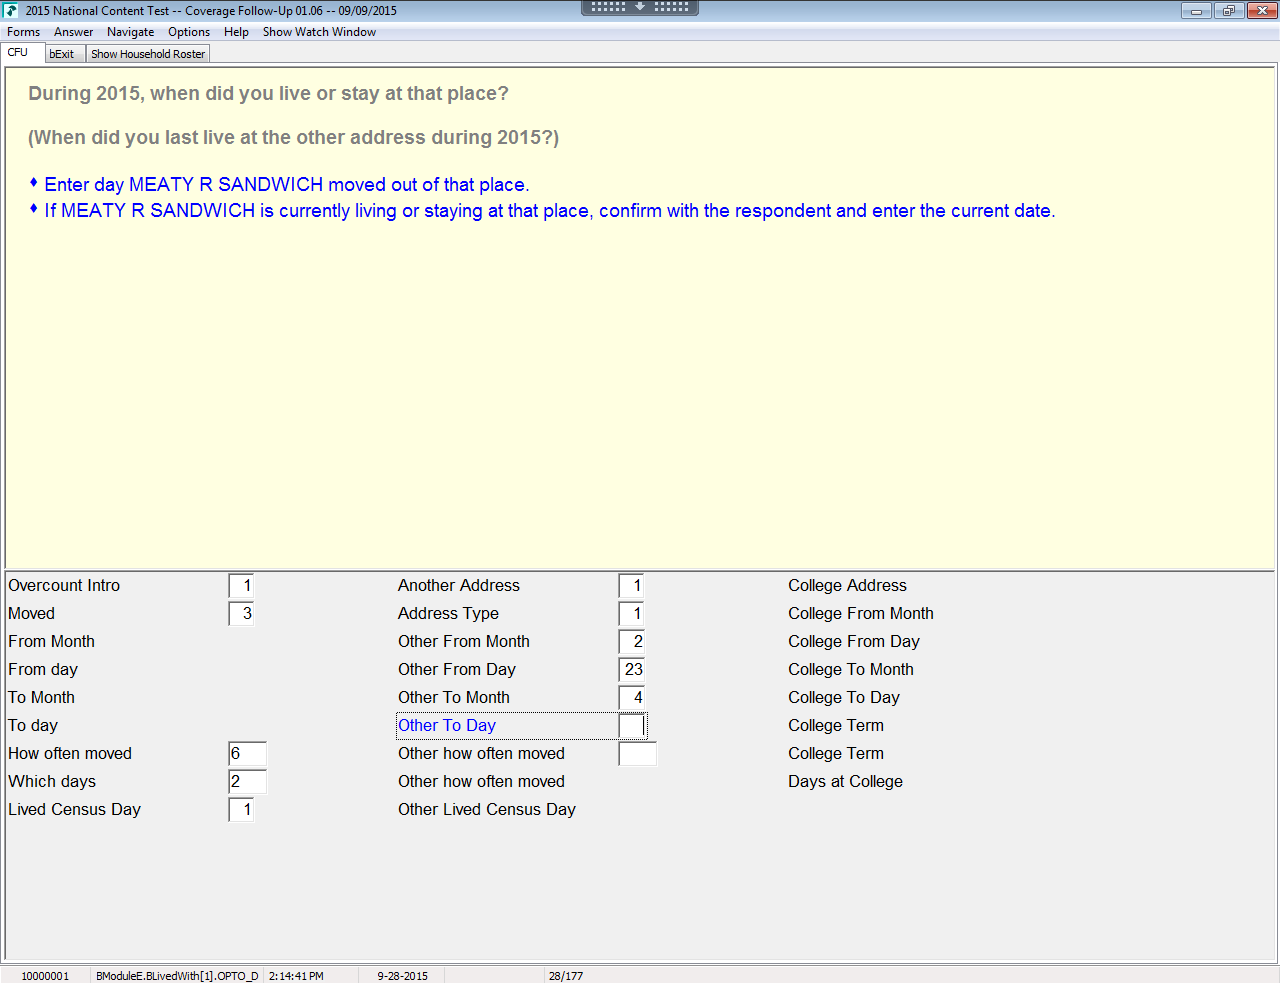Click the Lived Census Day field
The width and height of the screenshot is (1280, 984).
coord(241,810)
